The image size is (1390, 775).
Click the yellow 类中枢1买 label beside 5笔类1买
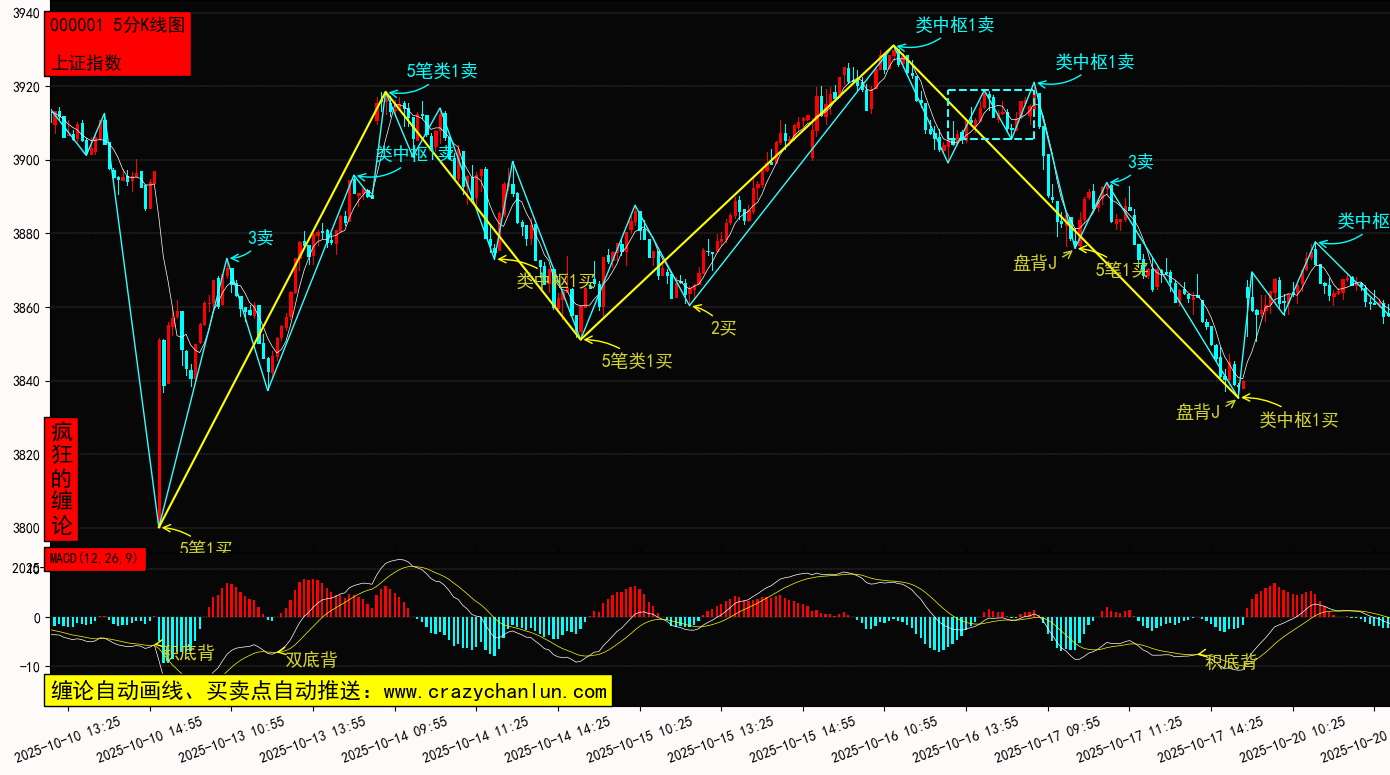coord(555,282)
